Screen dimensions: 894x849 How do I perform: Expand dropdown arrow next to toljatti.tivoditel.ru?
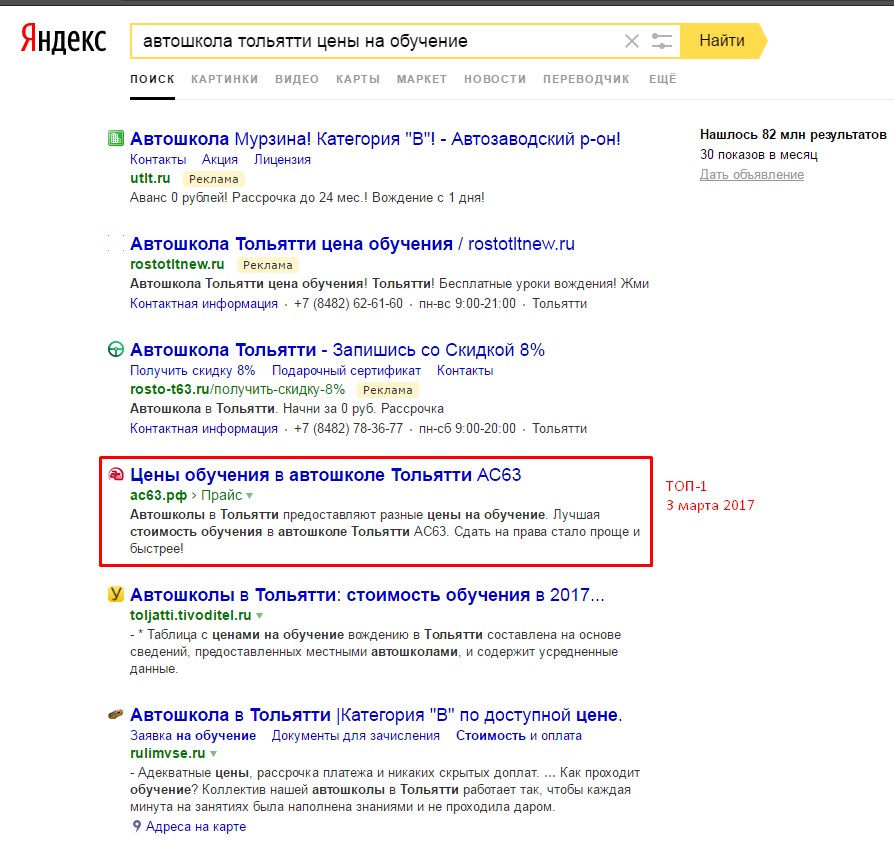pyautogui.click(x=259, y=616)
